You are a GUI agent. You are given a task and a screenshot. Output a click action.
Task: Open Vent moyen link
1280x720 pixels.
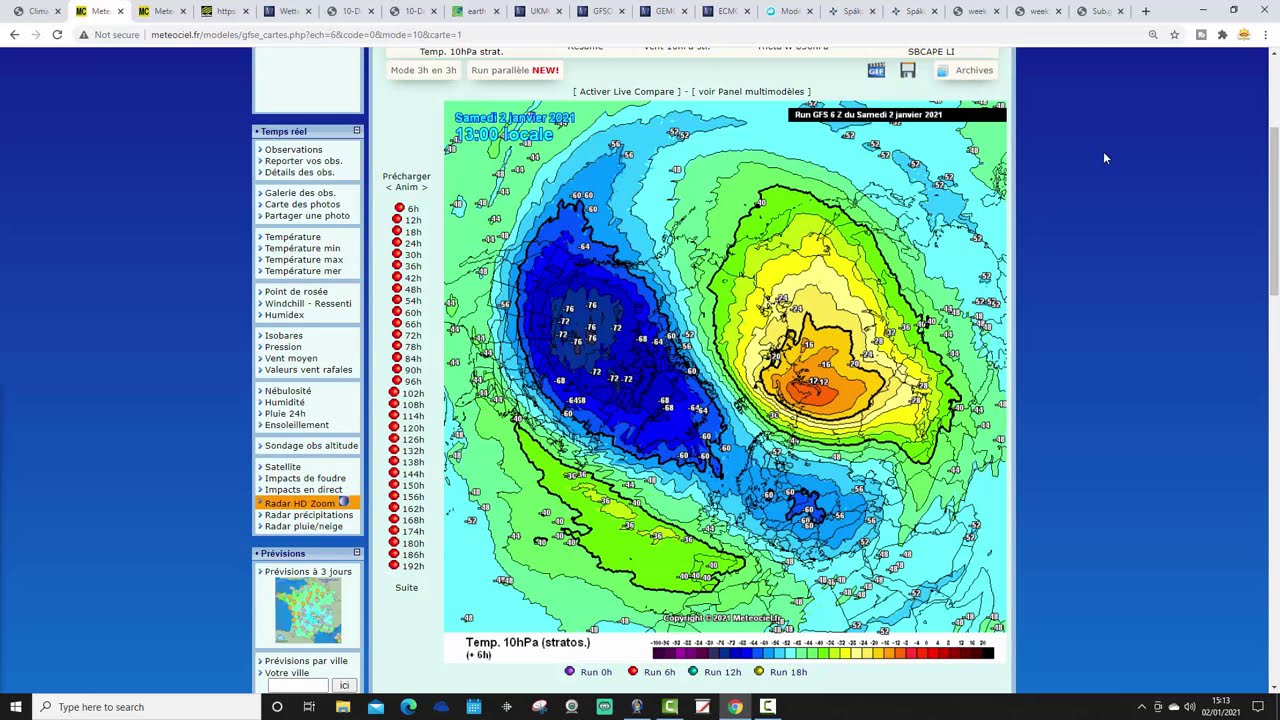click(291, 358)
